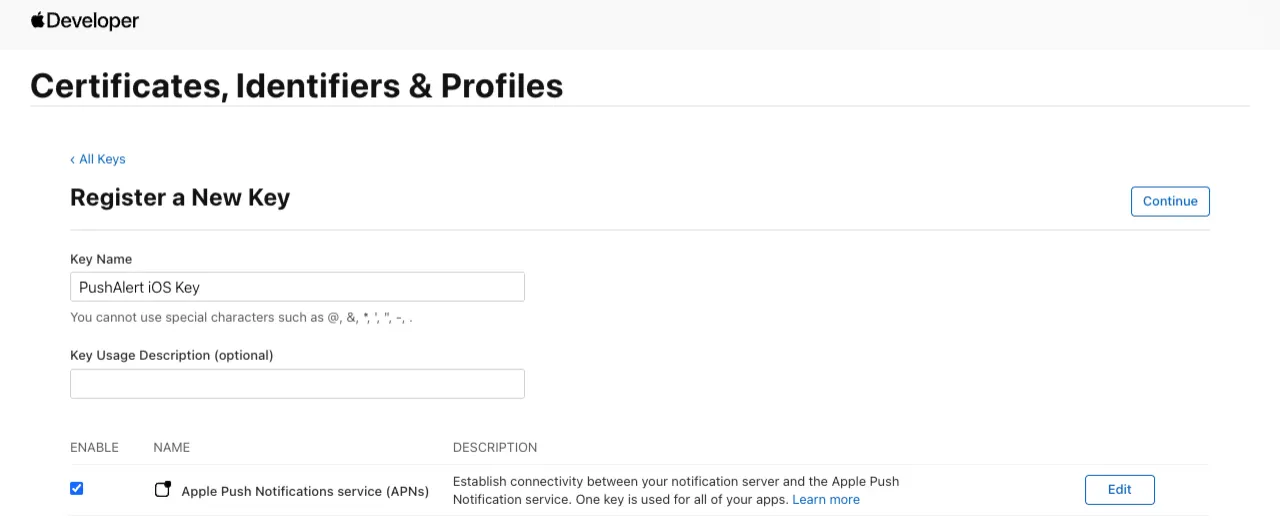Uncheck the APNs enable checkbox
The width and height of the screenshot is (1280, 525).
click(x=77, y=488)
